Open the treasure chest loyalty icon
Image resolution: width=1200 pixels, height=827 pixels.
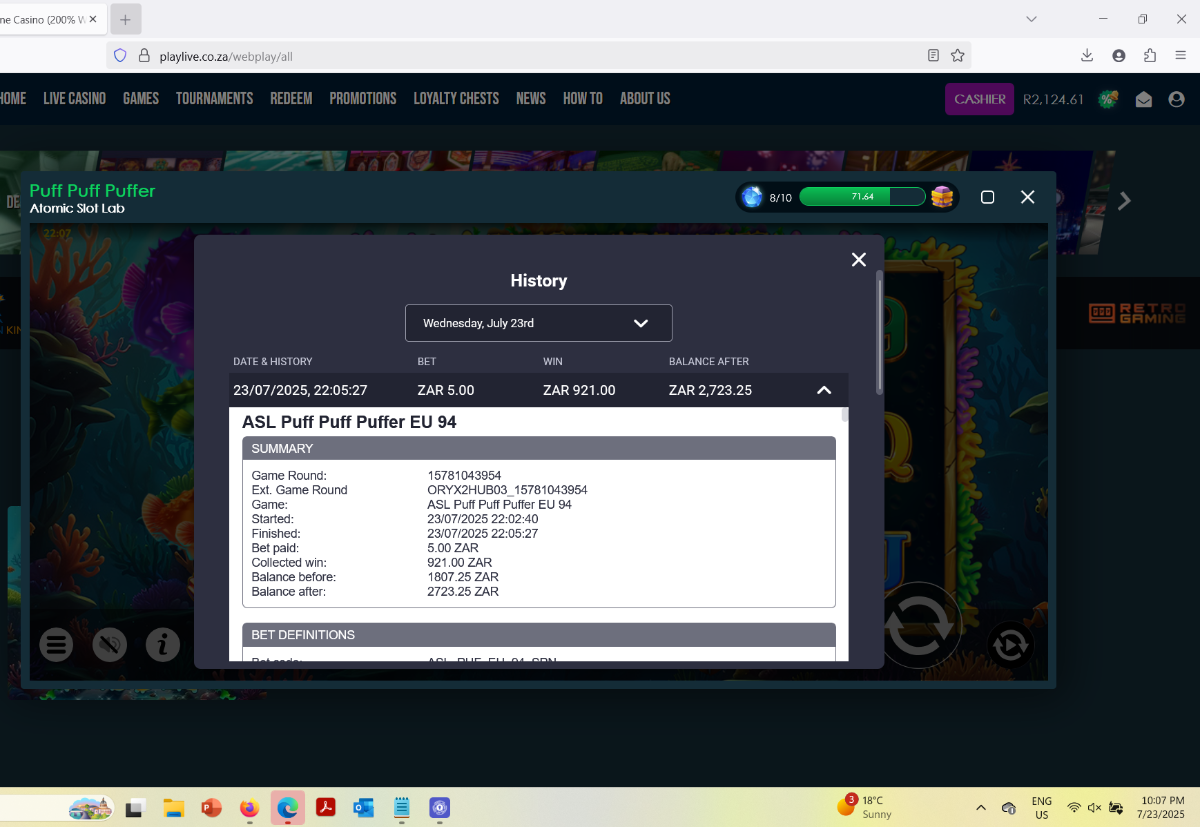pyautogui.click(x=942, y=197)
